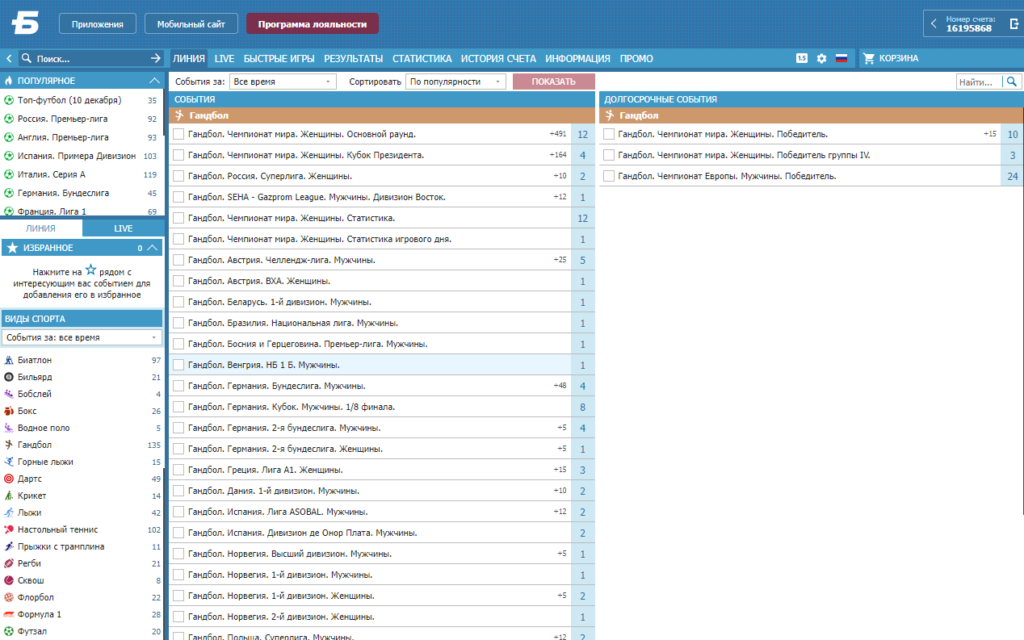The image size is (1024, 640).
Task: Click the football icon beside Топ-футбол
Action: pyautogui.click(x=9, y=100)
